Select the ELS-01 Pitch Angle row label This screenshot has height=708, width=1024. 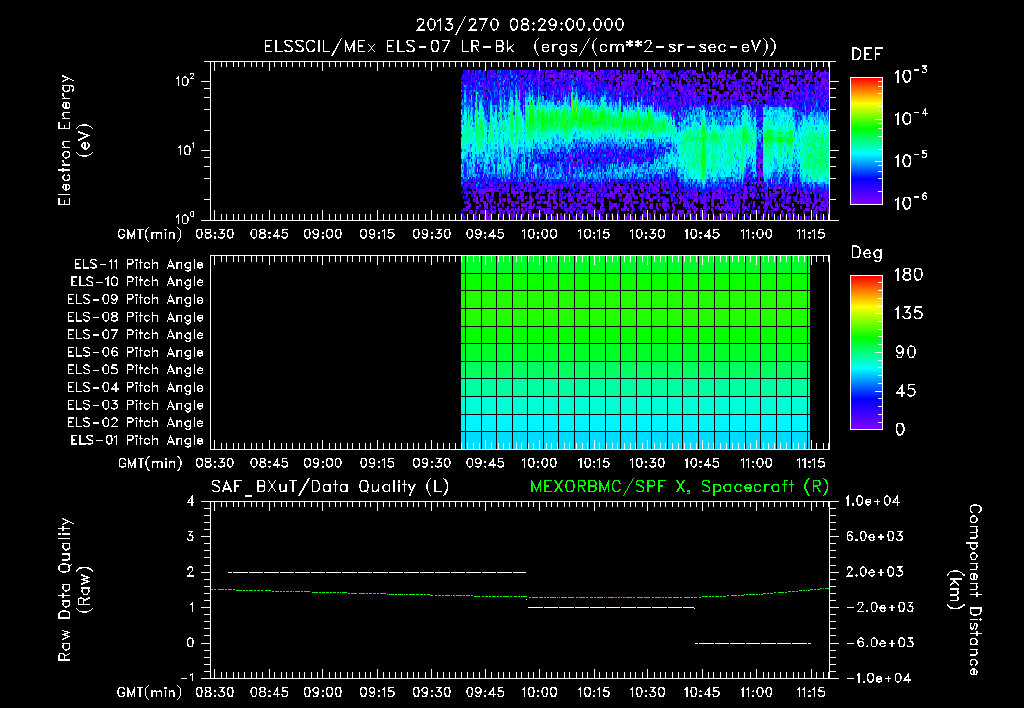[x=137, y=440]
